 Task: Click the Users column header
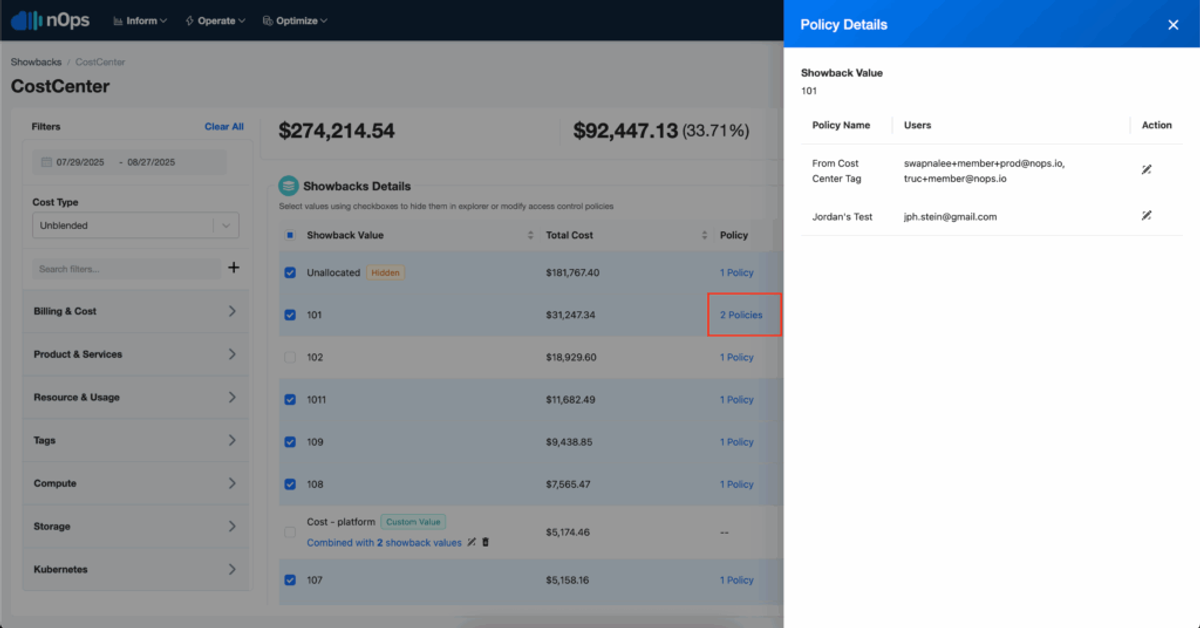[917, 125]
